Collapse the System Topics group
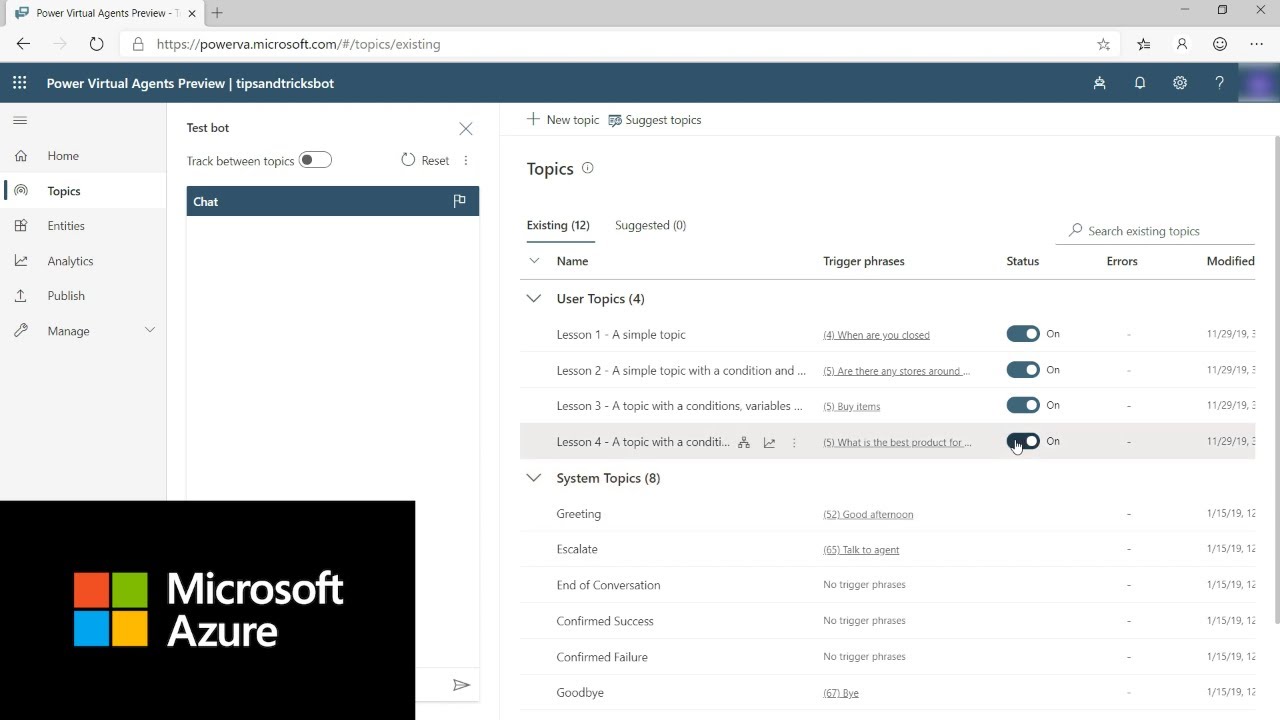This screenshot has width=1280, height=720. click(x=534, y=478)
